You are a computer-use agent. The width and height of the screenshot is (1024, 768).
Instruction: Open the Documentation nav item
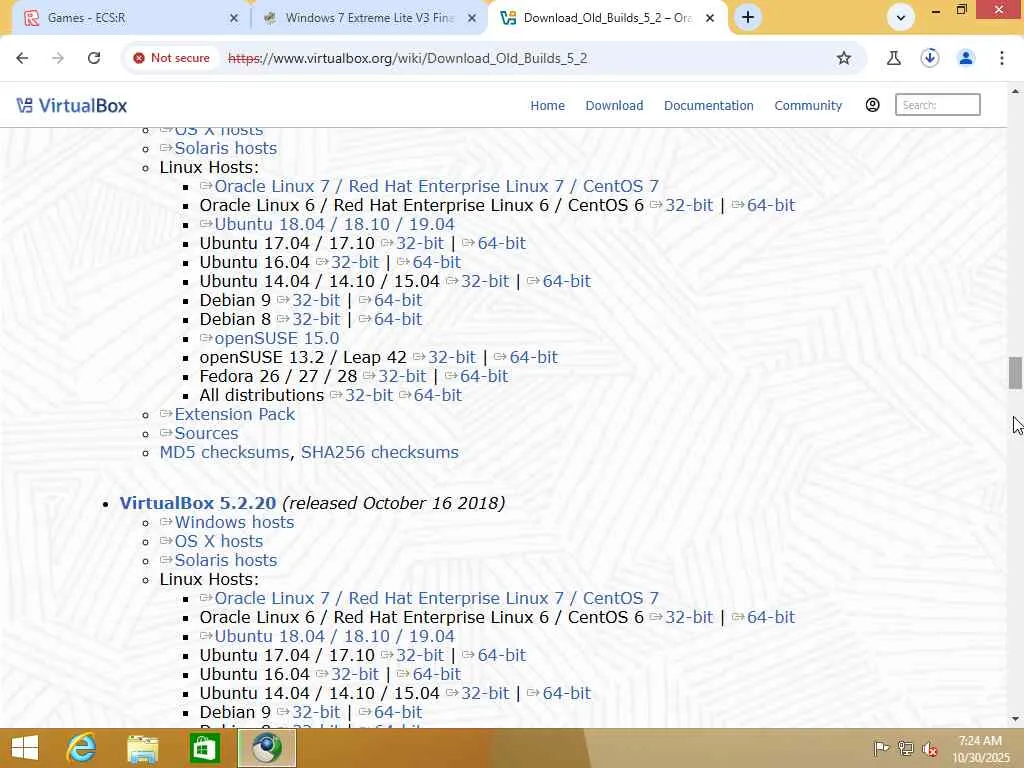pos(709,105)
